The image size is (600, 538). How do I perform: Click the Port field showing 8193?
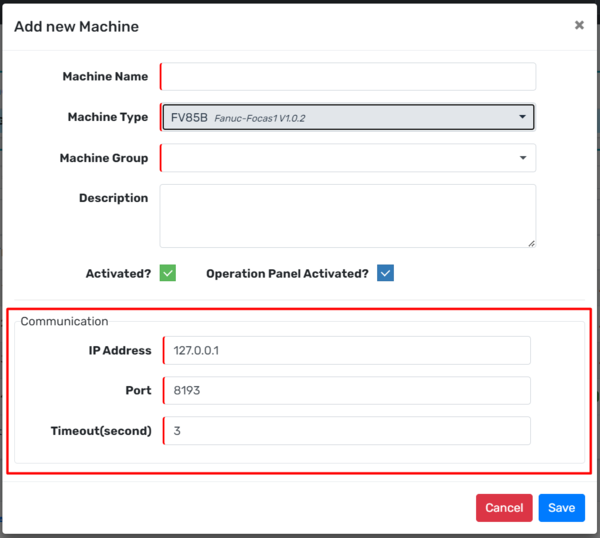346,391
